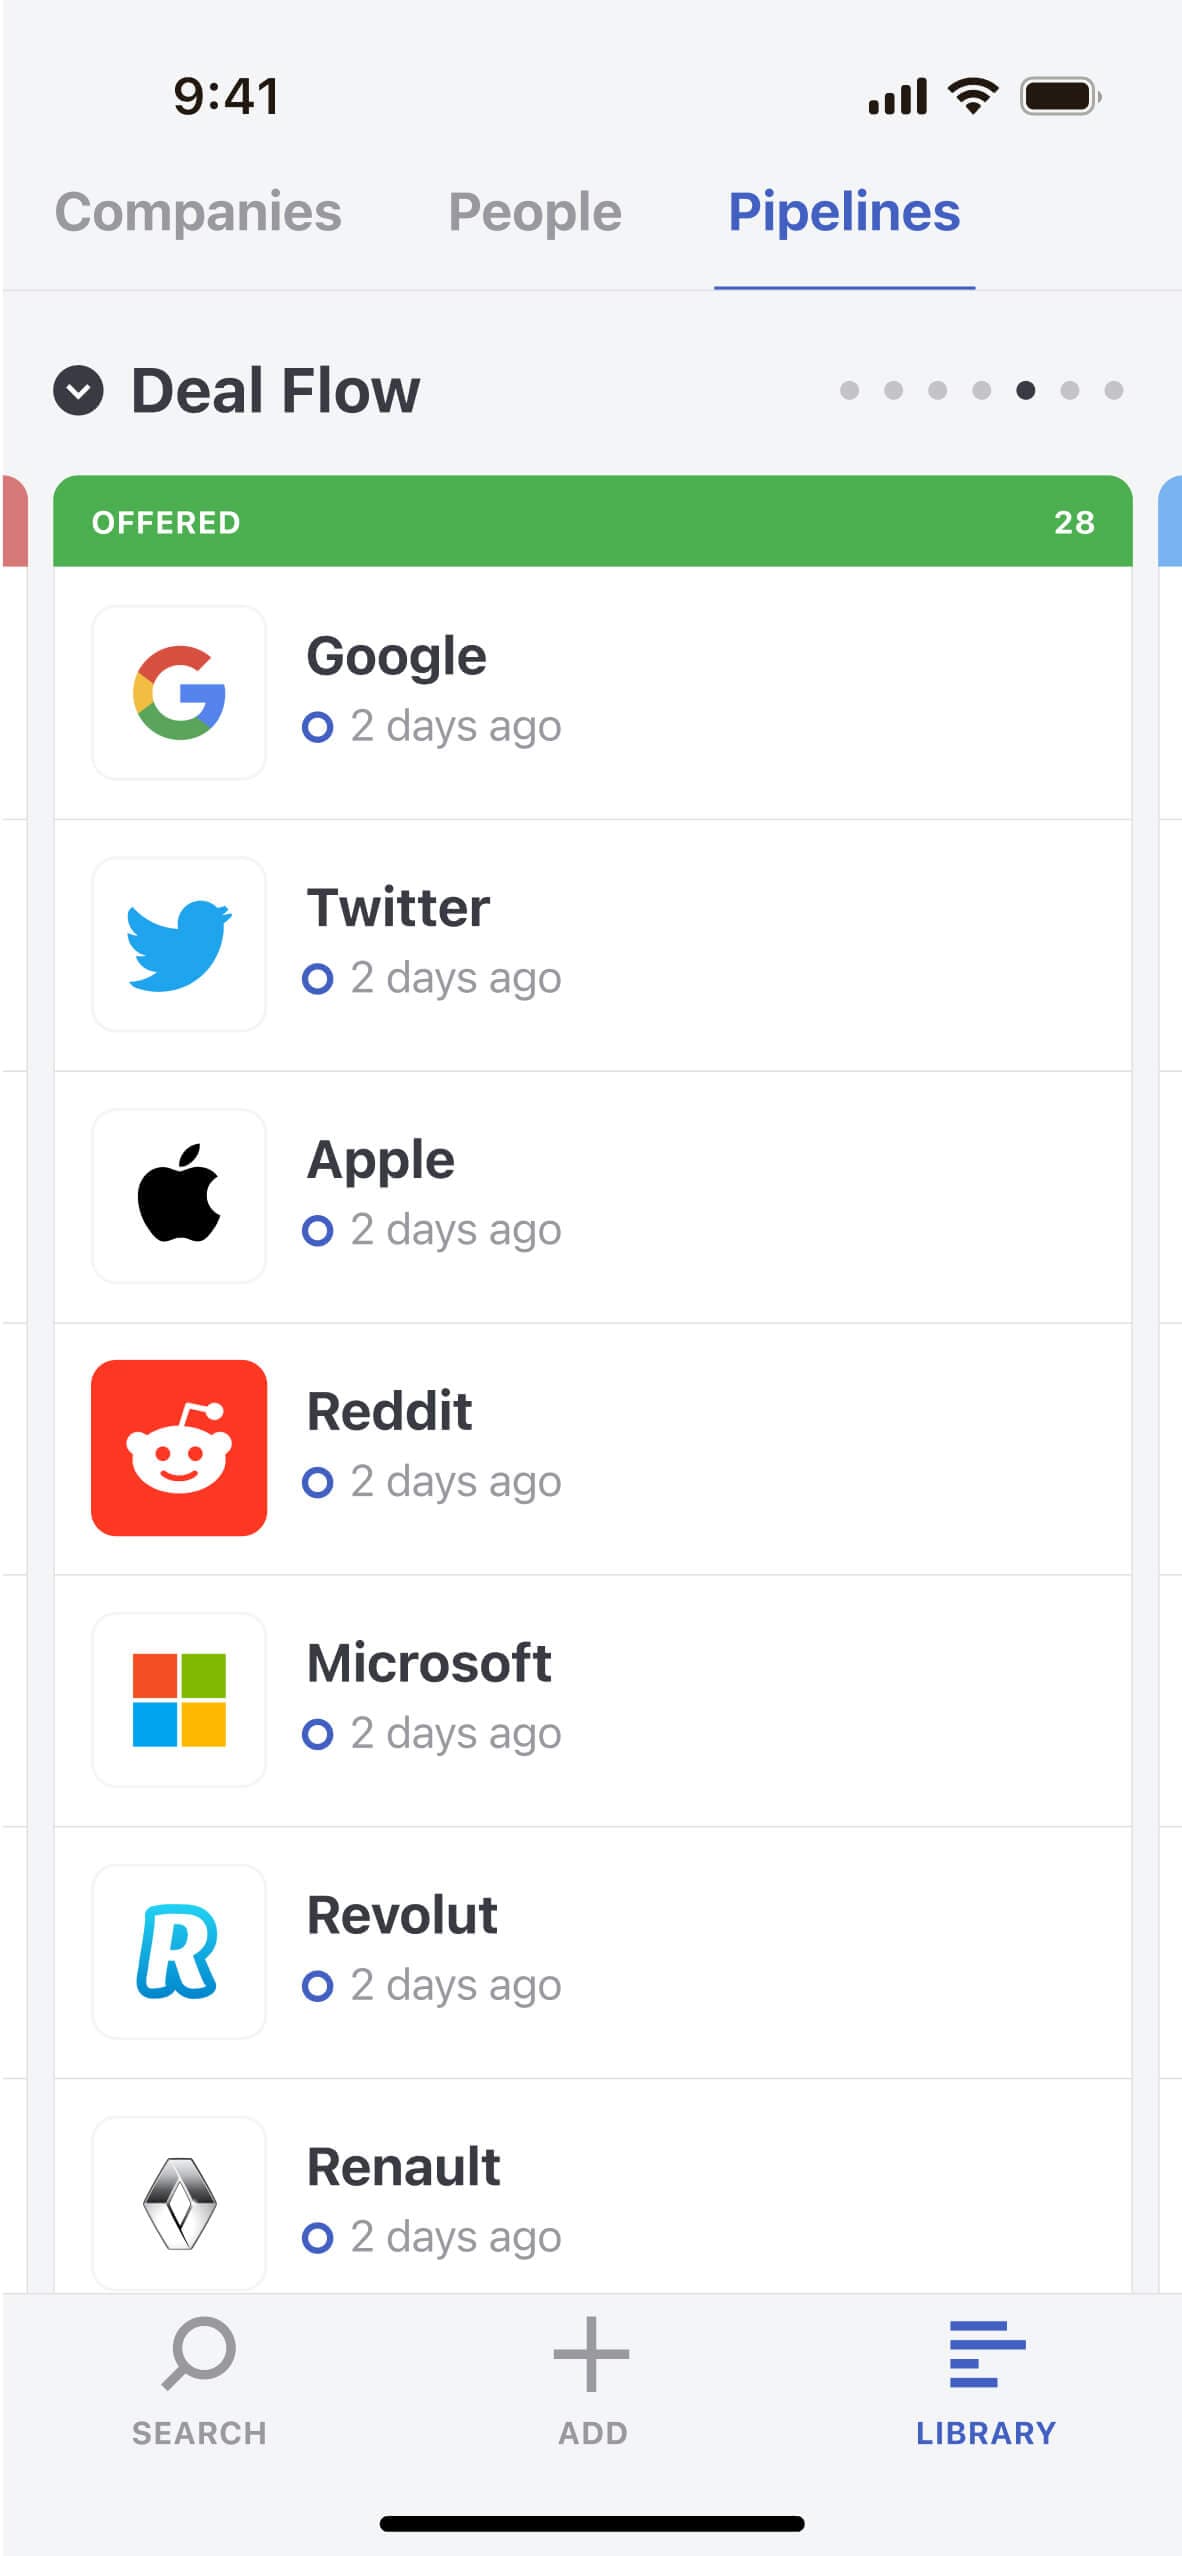
Task: Open the Revolut deal entry
Action: click(x=600, y=1951)
